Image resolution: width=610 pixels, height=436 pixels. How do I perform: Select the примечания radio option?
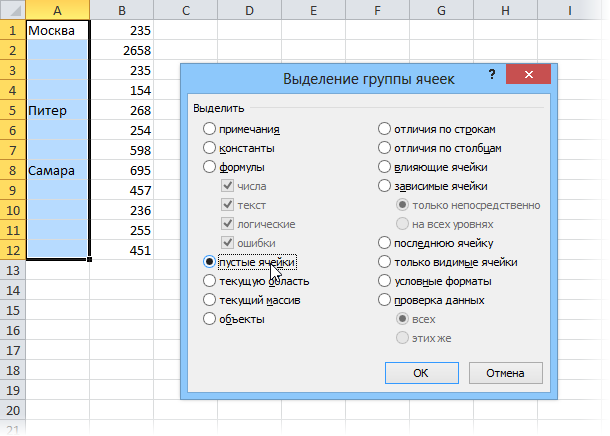coord(209,129)
